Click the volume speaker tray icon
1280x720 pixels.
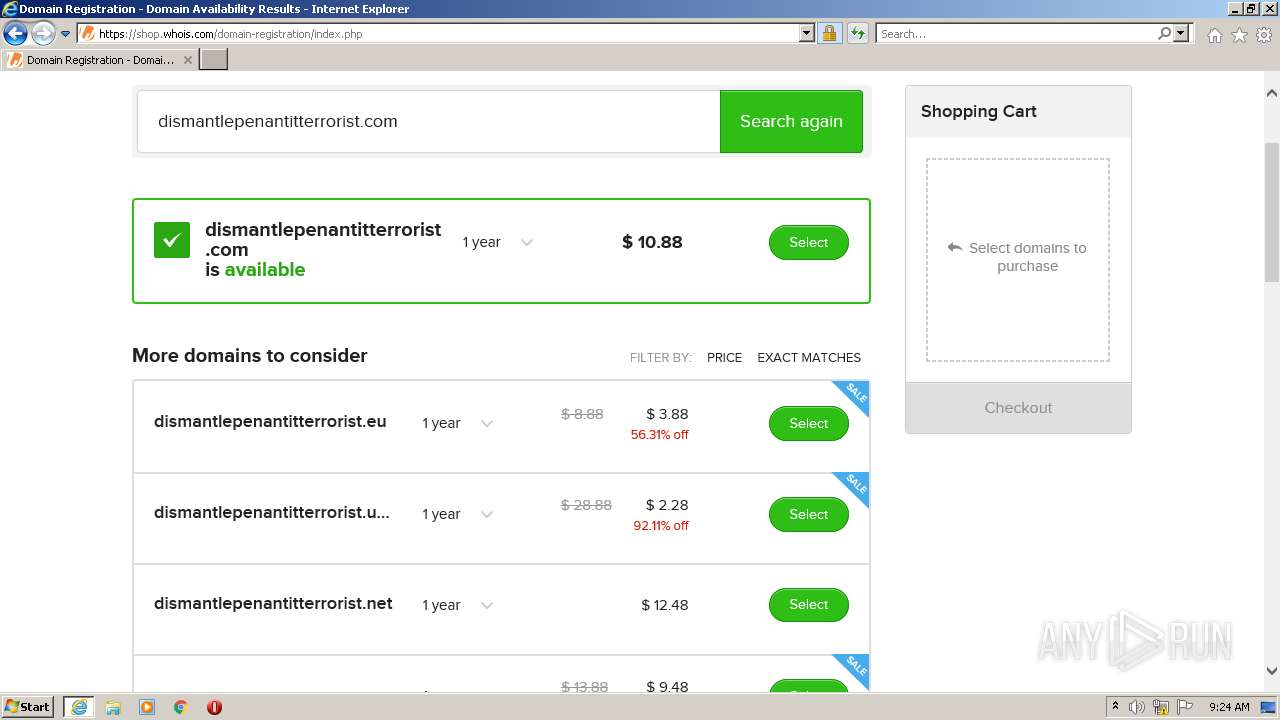[x=1136, y=707]
